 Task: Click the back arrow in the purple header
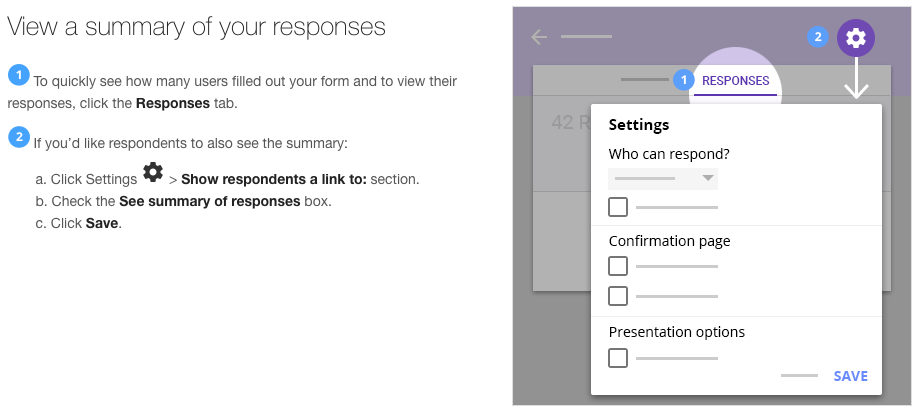539,38
